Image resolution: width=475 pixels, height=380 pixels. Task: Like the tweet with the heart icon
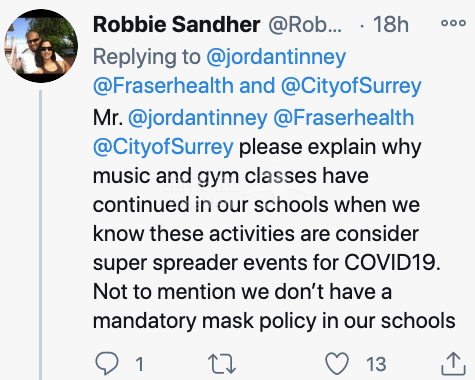[x=337, y=363]
